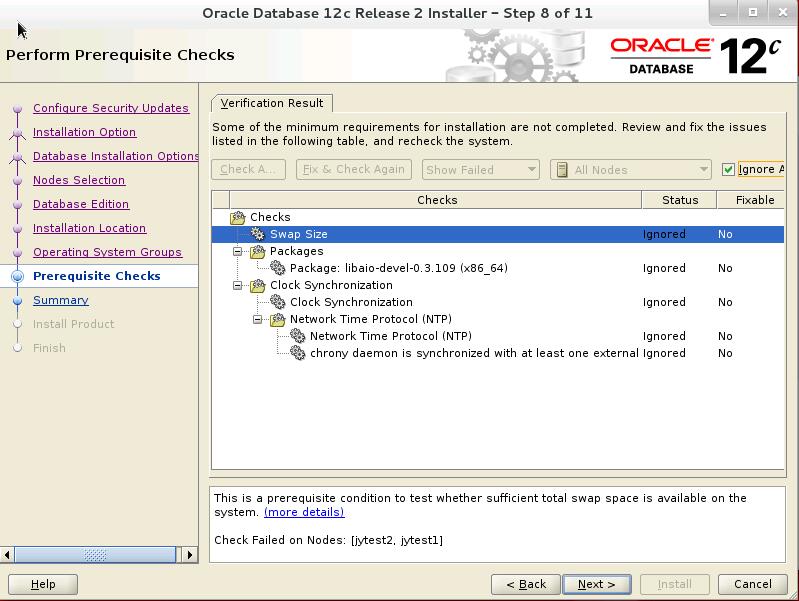Click the Operating System Groups step bullet
The width and height of the screenshot is (799, 601).
coord(17,252)
